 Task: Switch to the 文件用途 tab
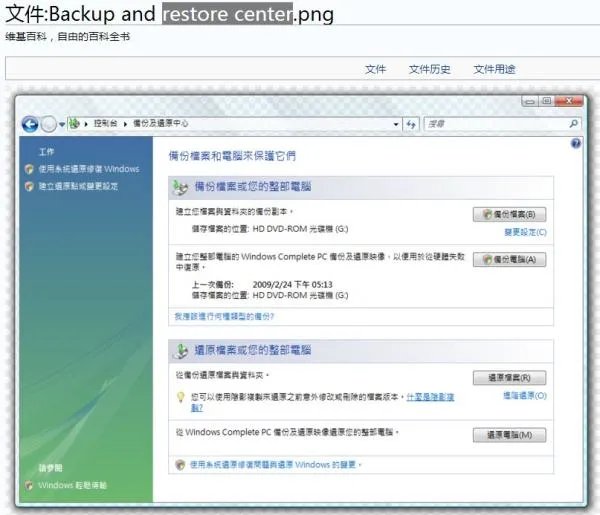pos(494,69)
